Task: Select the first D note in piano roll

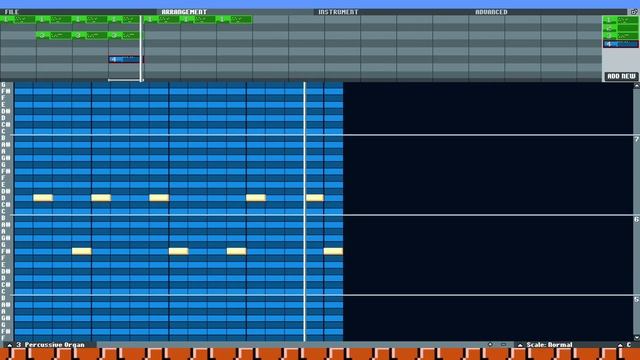Action: pos(43,198)
